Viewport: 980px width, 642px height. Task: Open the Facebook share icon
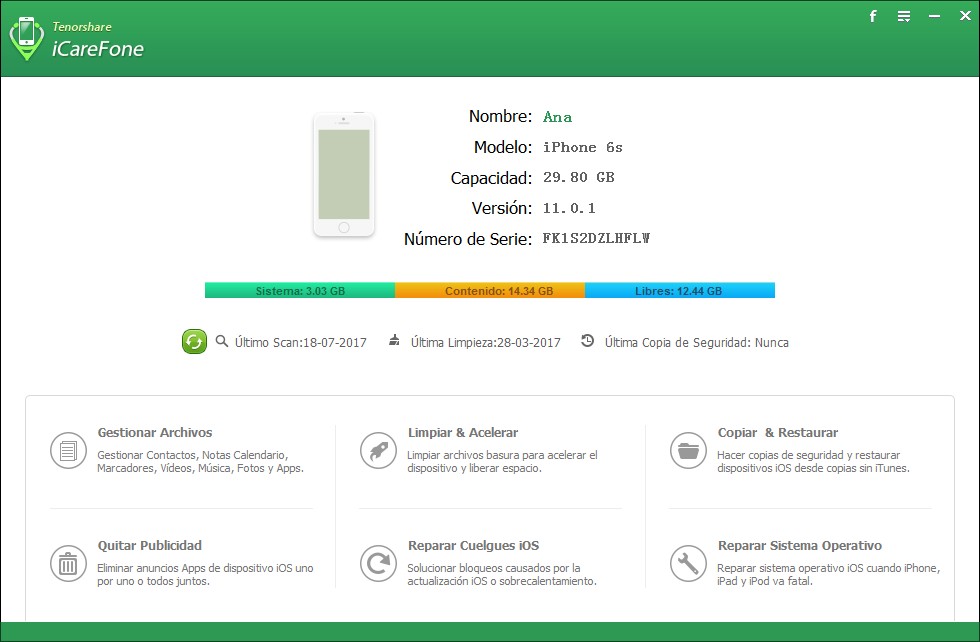pyautogui.click(x=873, y=16)
